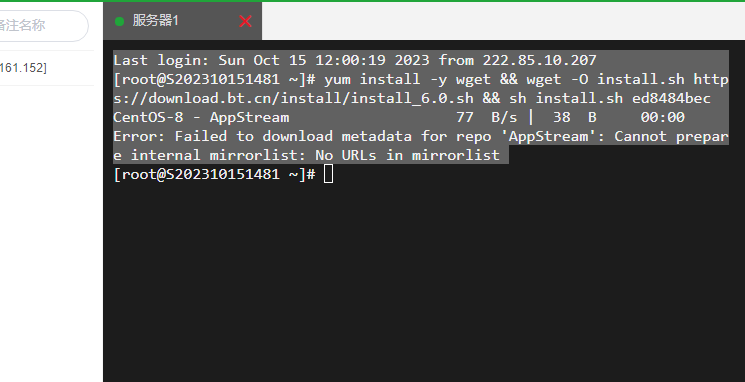Screen dimensions: 745x382
Task: Select the 服务器1 terminal tab label
Action: click(155, 20)
